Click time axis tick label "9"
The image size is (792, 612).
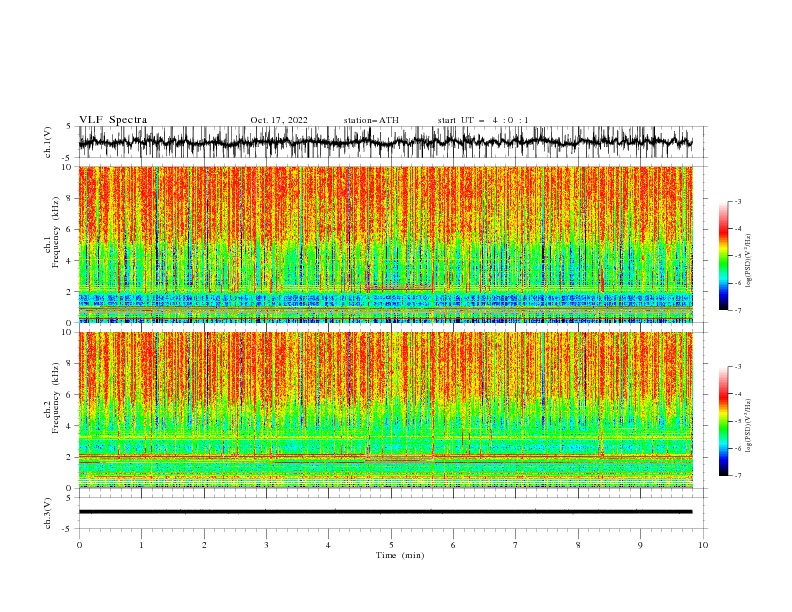click(640, 545)
